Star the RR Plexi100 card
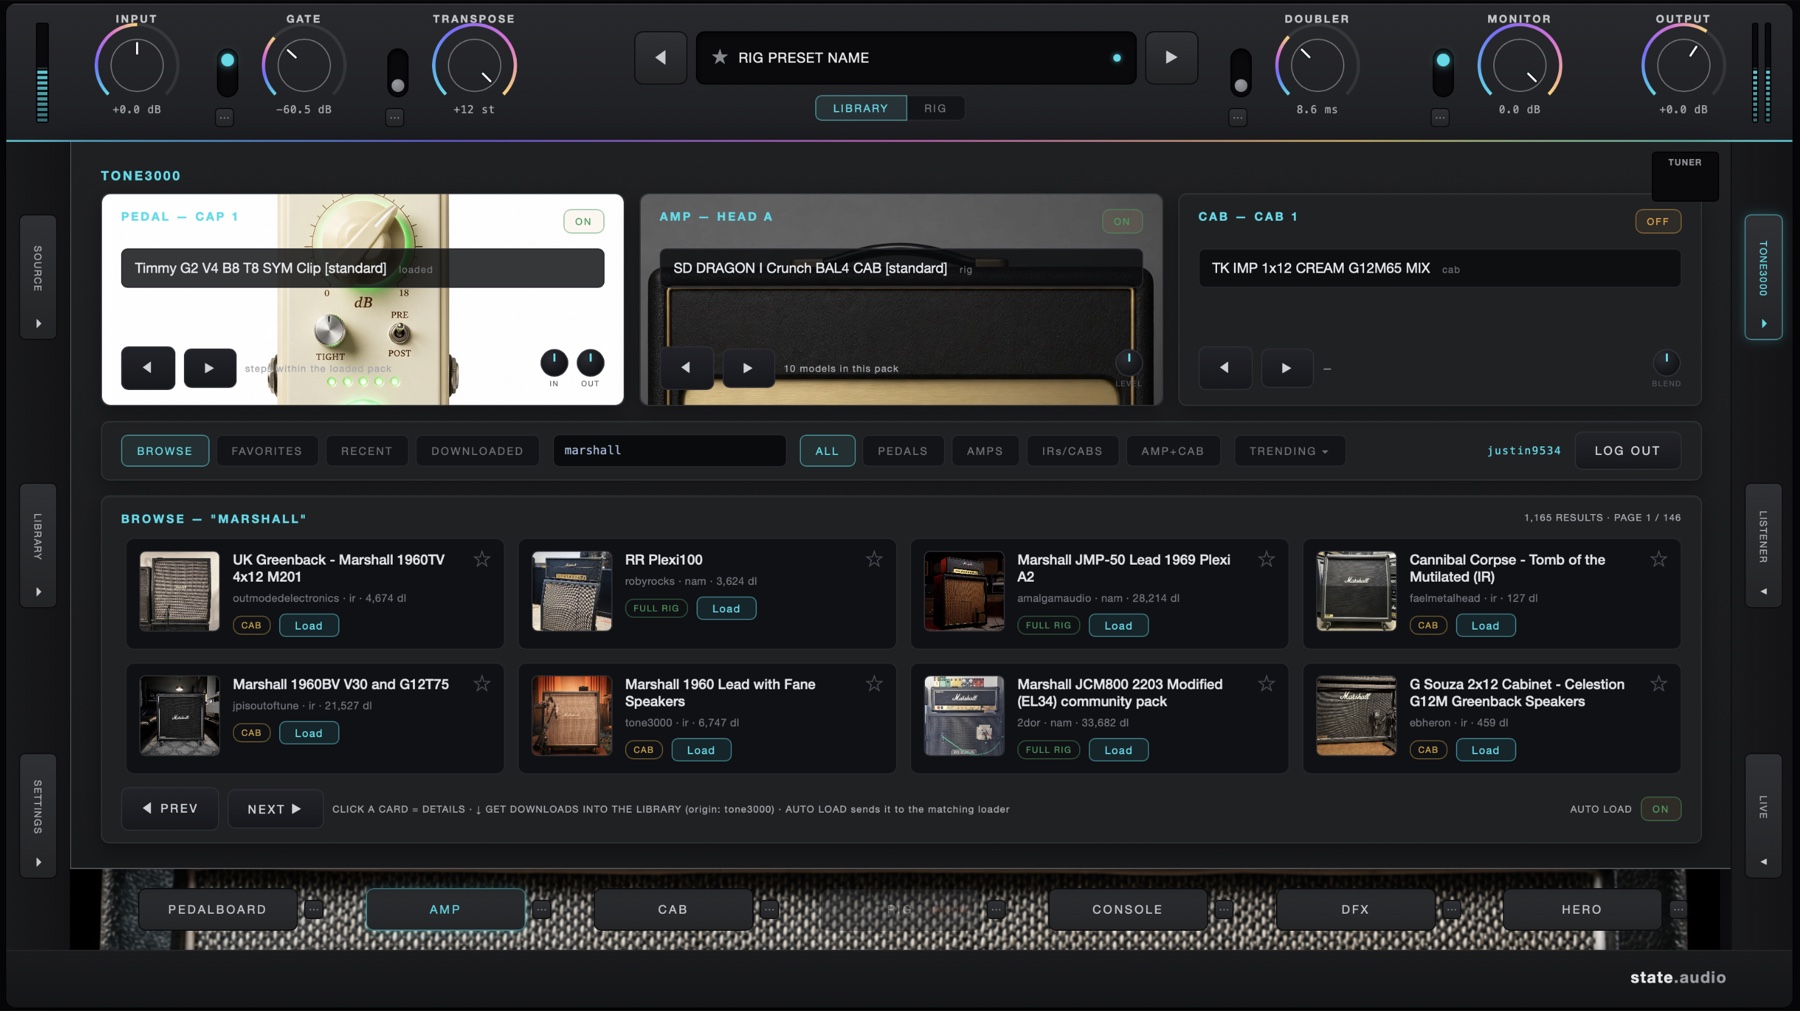The height and width of the screenshot is (1011, 1800). (x=874, y=559)
